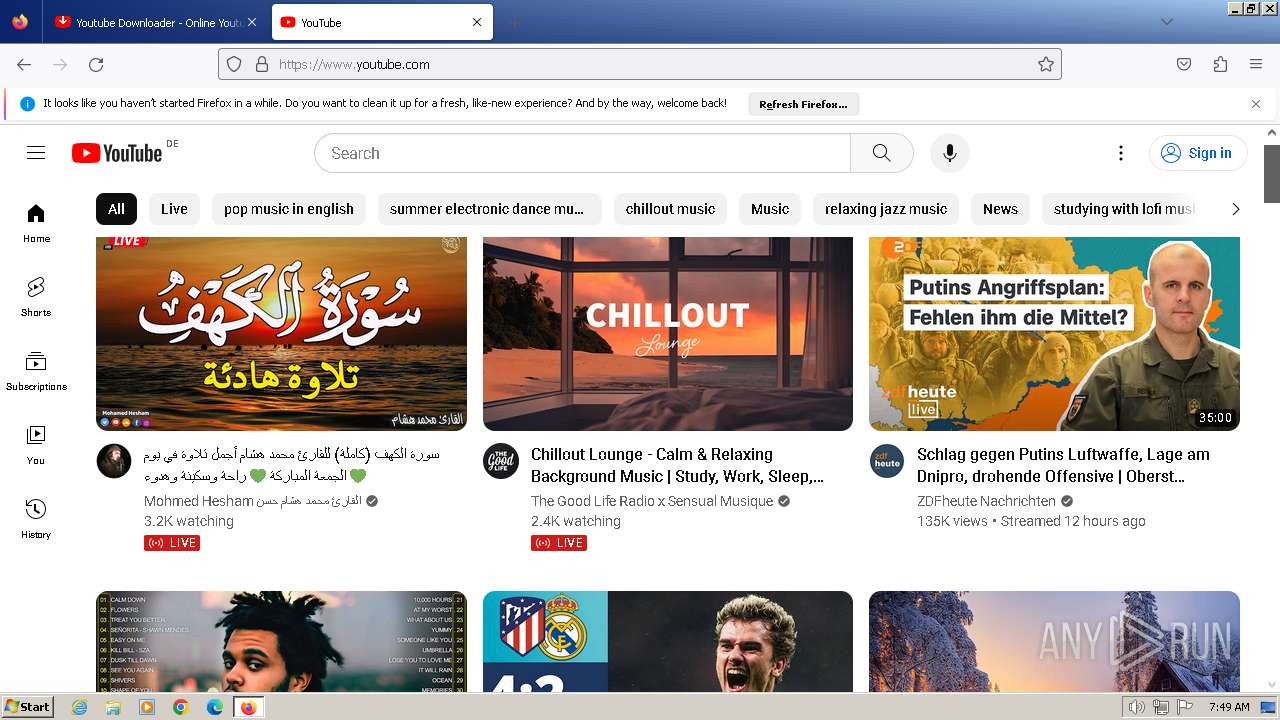Select summer electronic dance music chip

click(x=489, y=209)
